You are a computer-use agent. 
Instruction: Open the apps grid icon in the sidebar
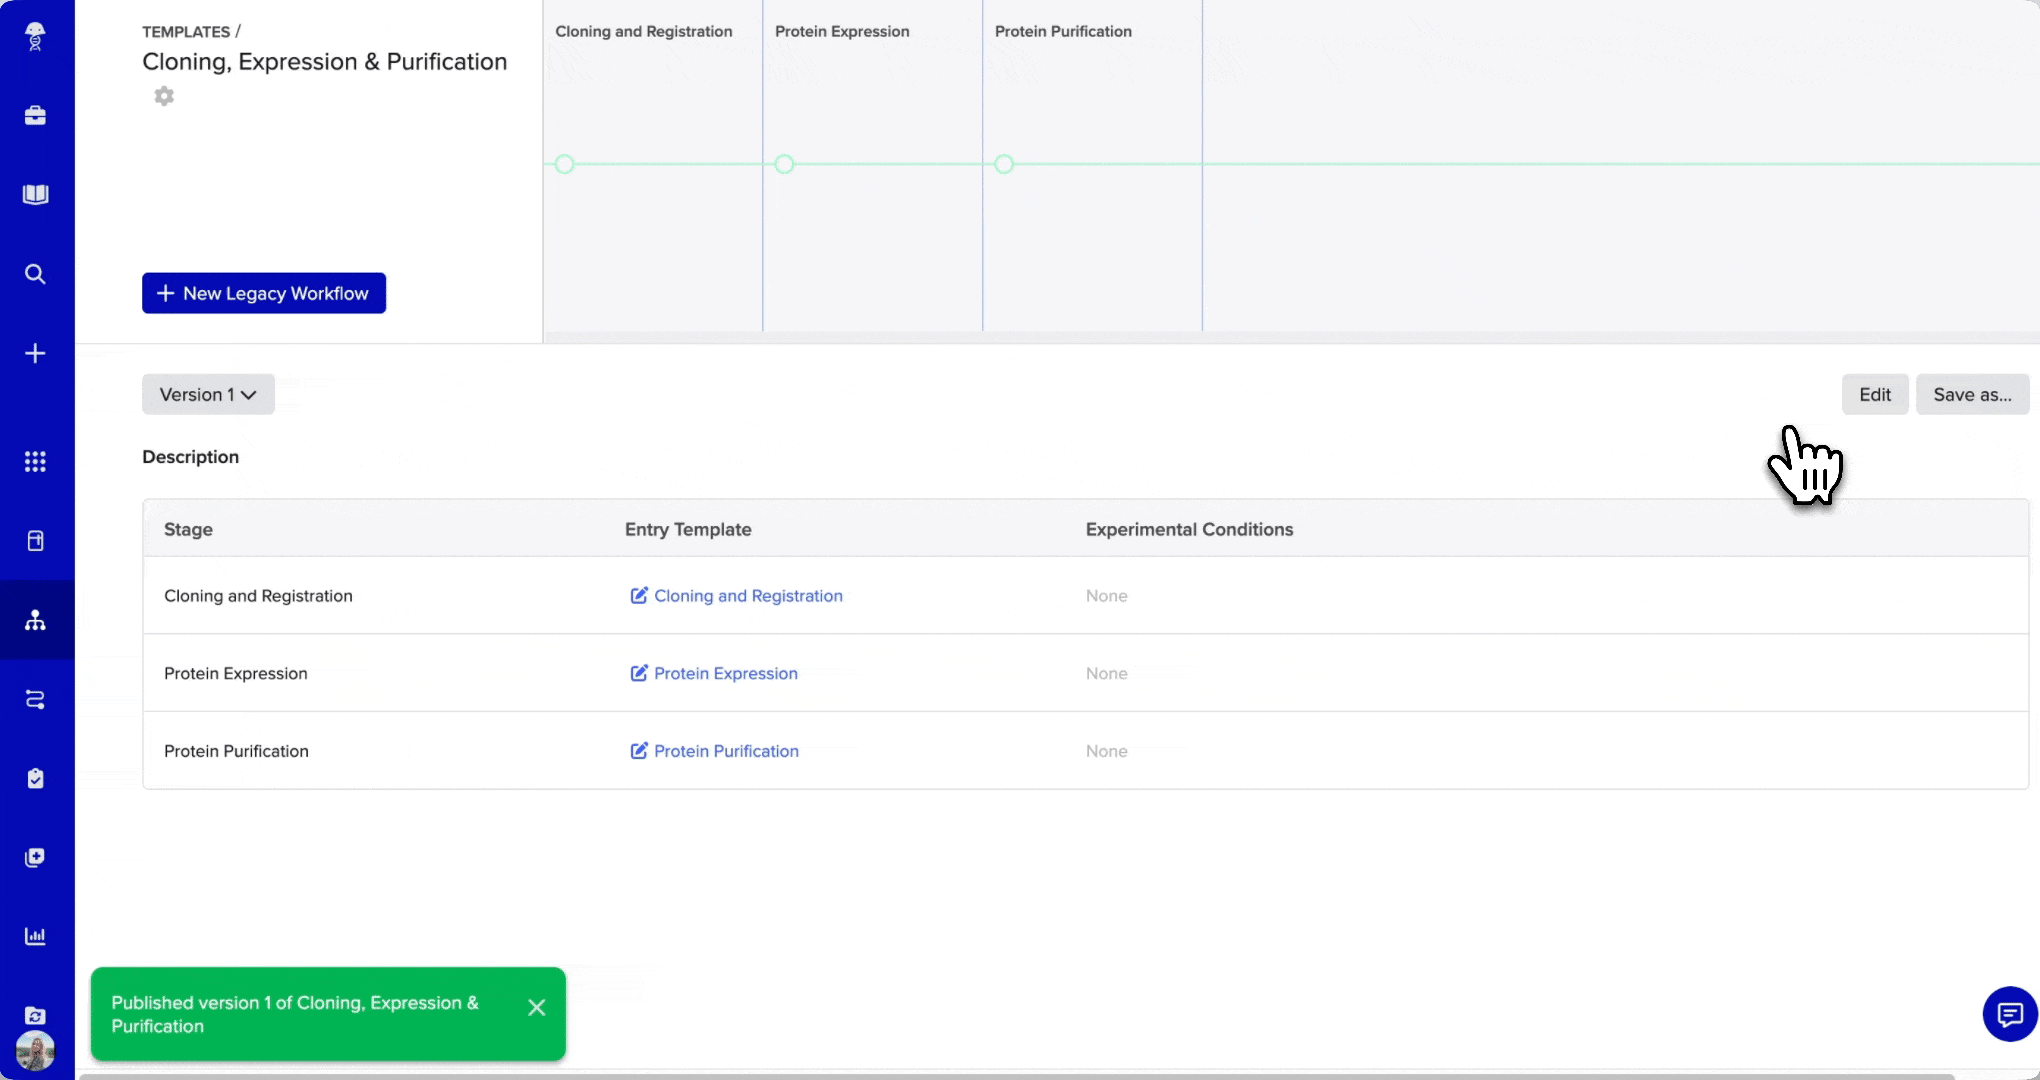(35, 461)
